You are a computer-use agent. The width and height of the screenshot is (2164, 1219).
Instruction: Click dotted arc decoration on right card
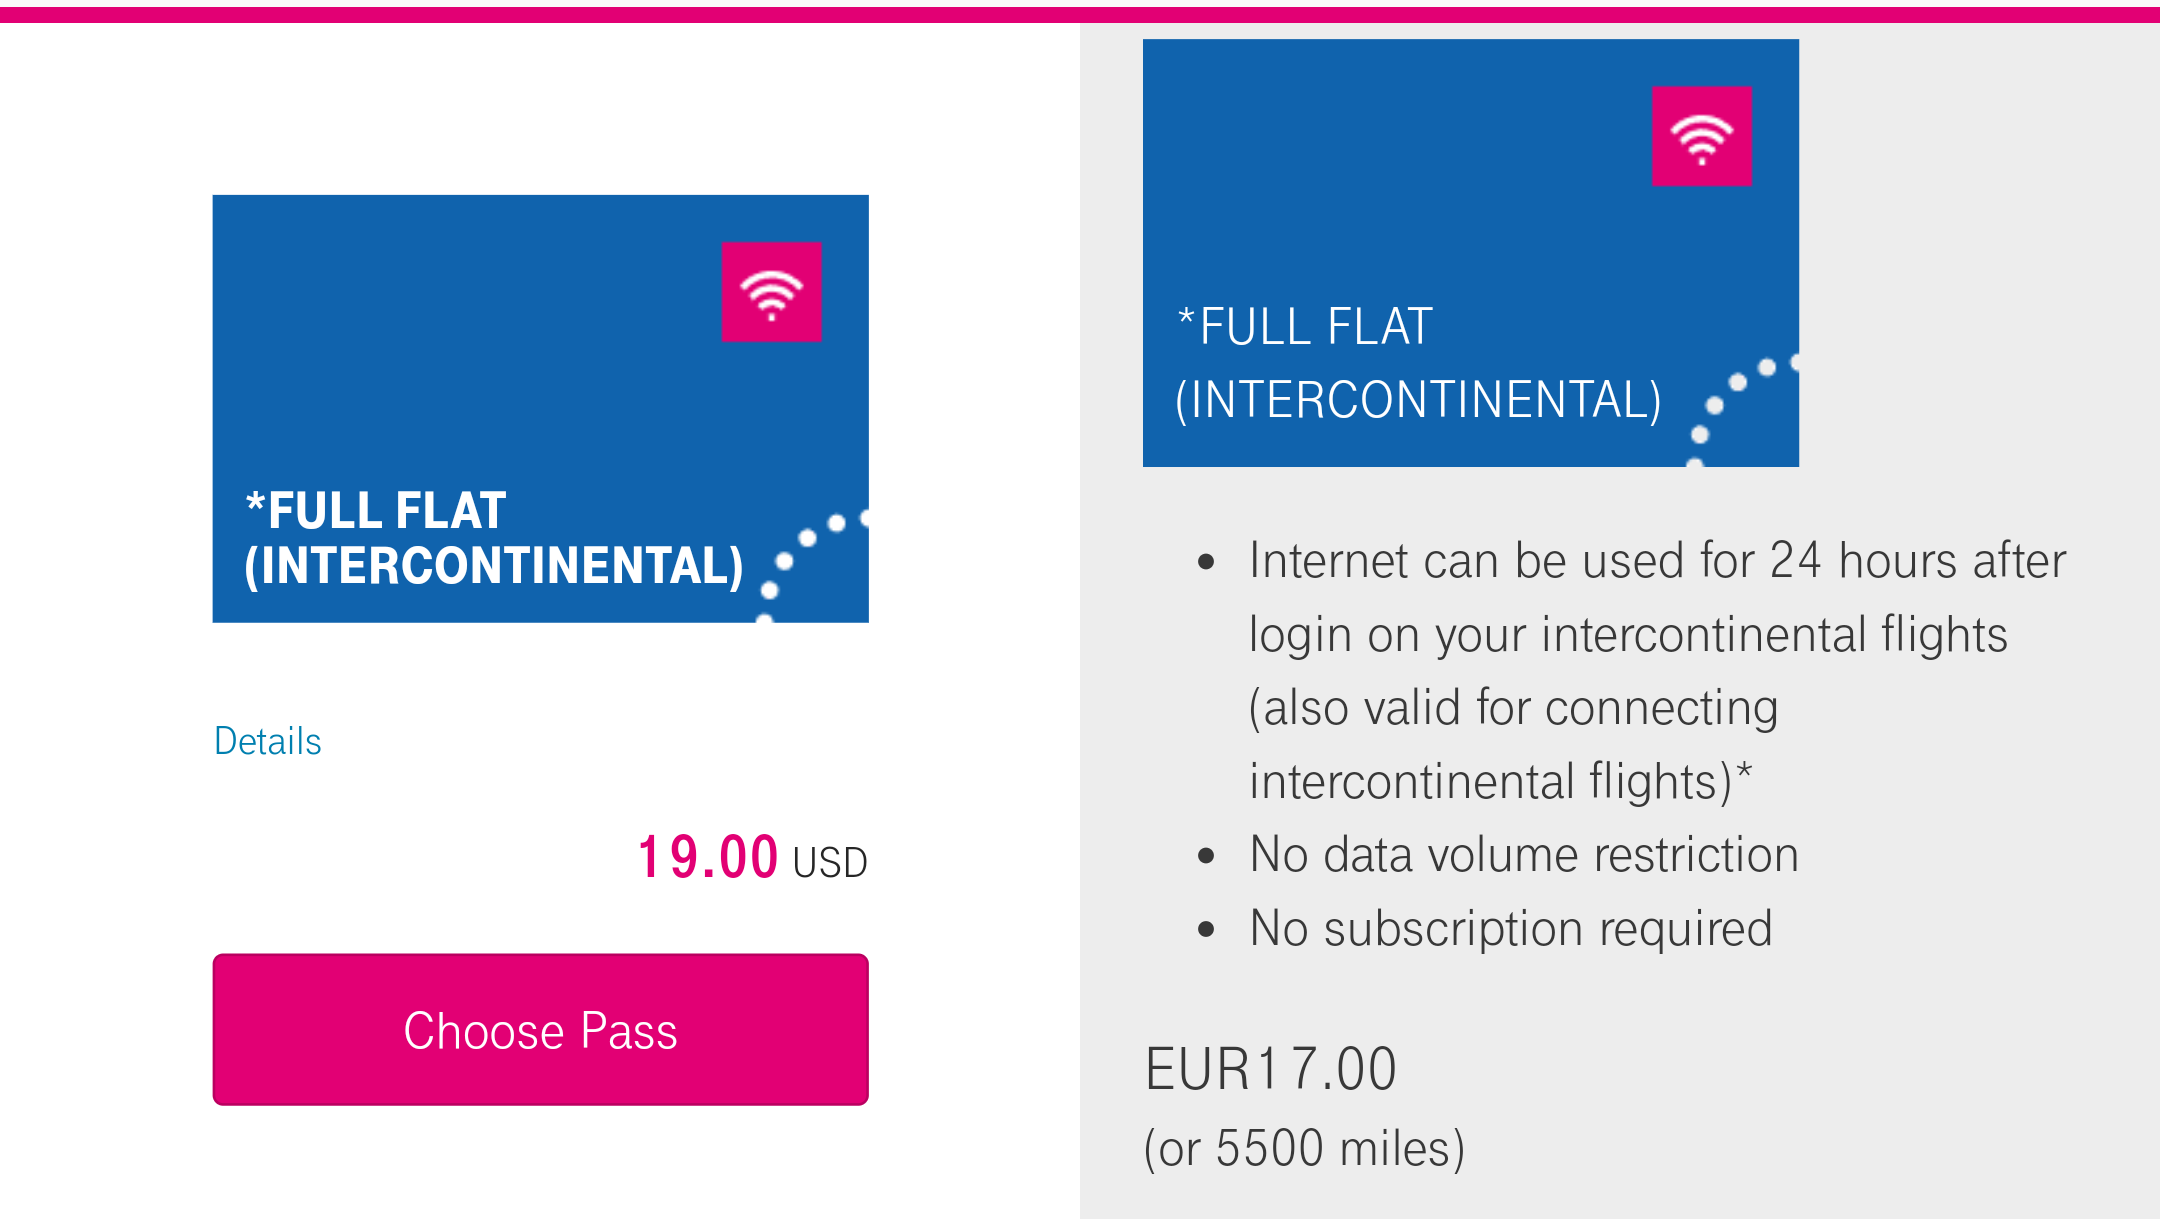1737,404
